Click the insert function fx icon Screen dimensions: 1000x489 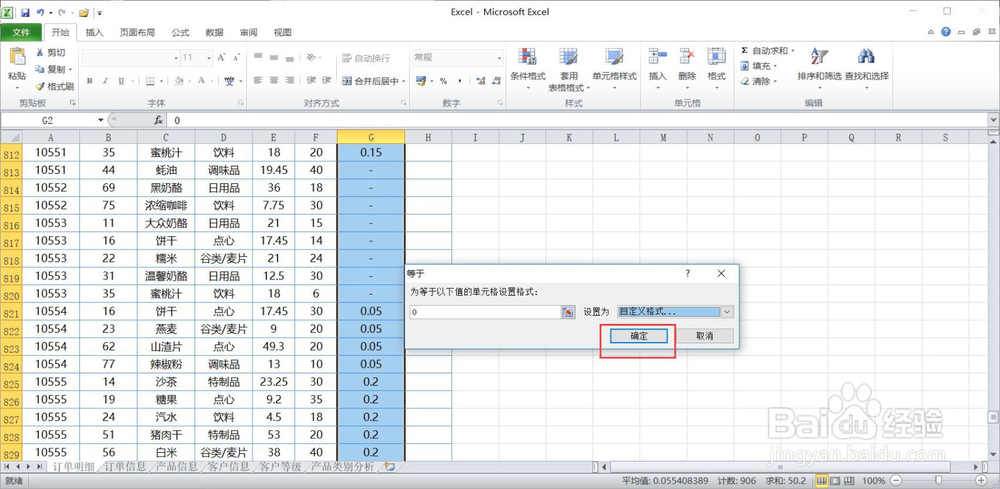(158, 120)
